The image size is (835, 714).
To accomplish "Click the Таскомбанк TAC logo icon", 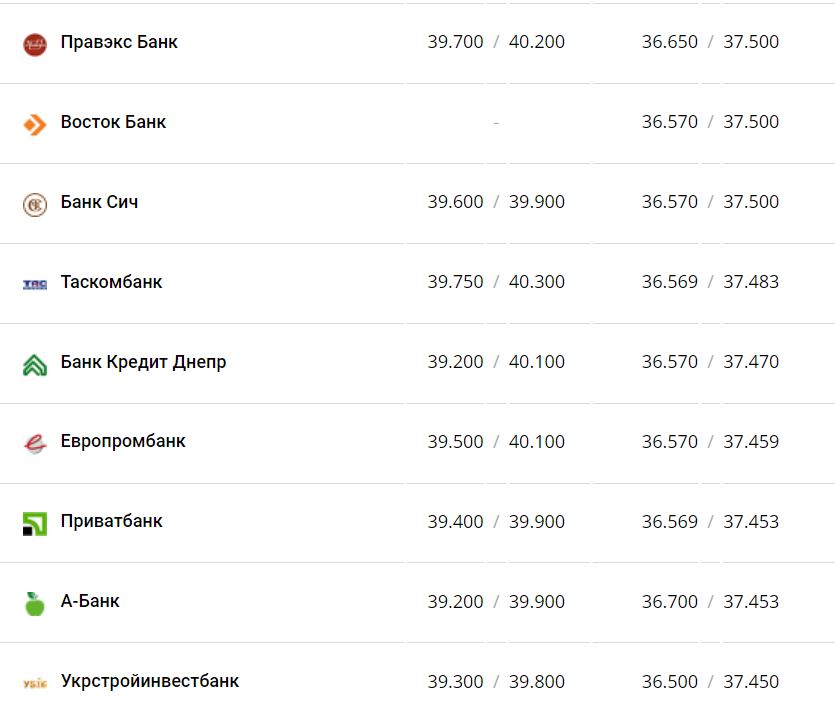I will (35, 284).
